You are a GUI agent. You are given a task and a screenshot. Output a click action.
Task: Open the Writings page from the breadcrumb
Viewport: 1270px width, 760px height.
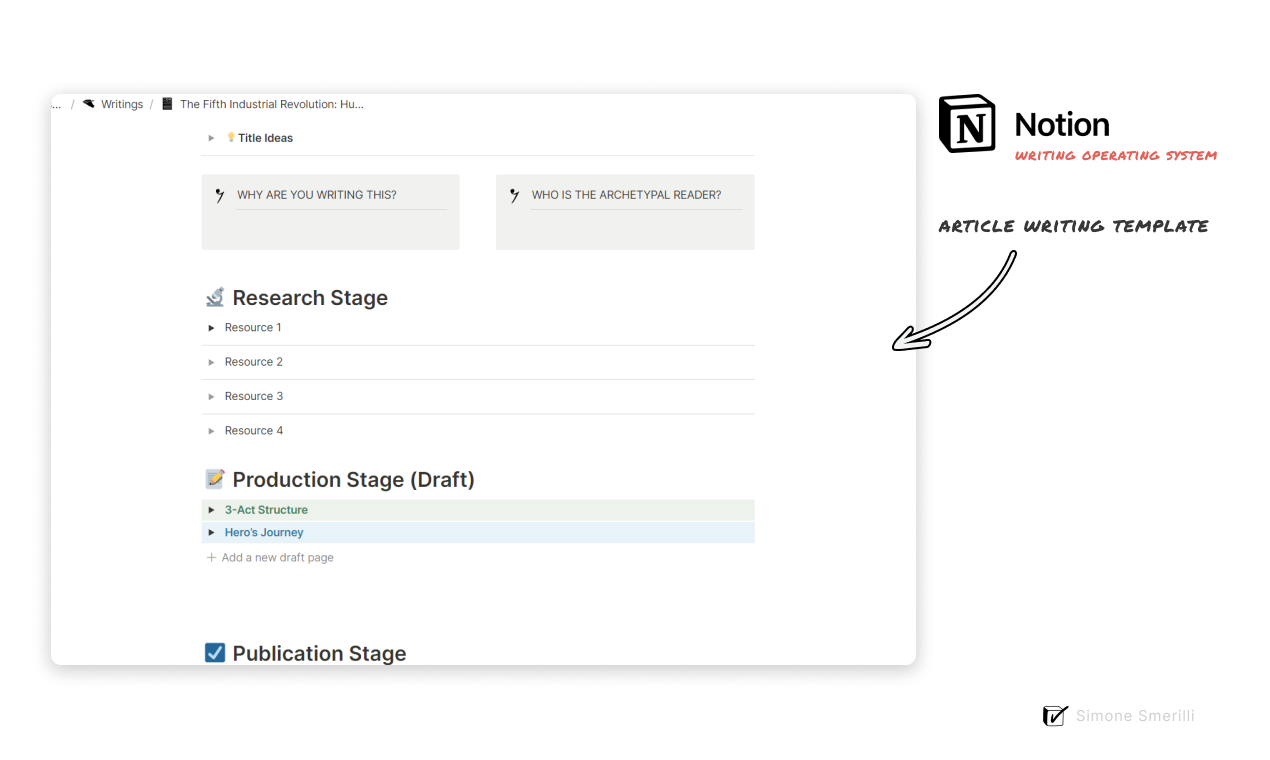coord(122,104)
